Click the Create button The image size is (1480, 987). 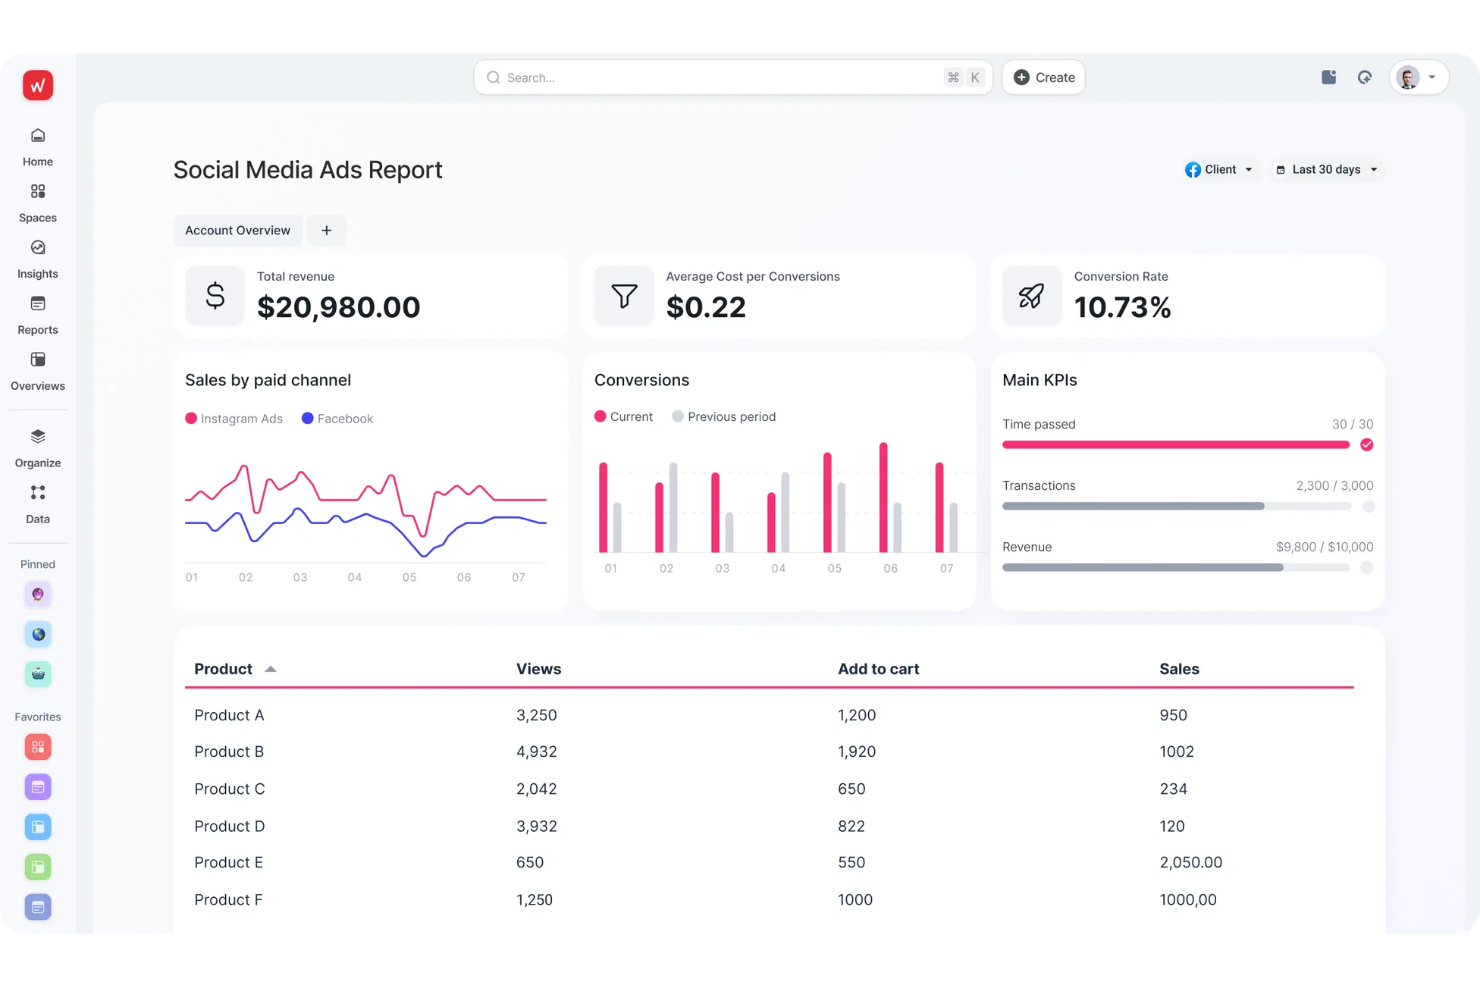tap(1043, 77)
